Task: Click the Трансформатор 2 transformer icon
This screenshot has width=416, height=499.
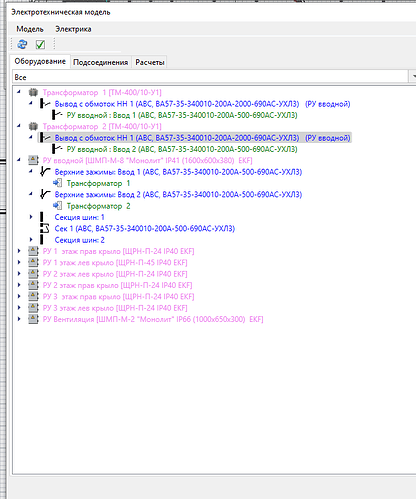Action: pos(33,126)
